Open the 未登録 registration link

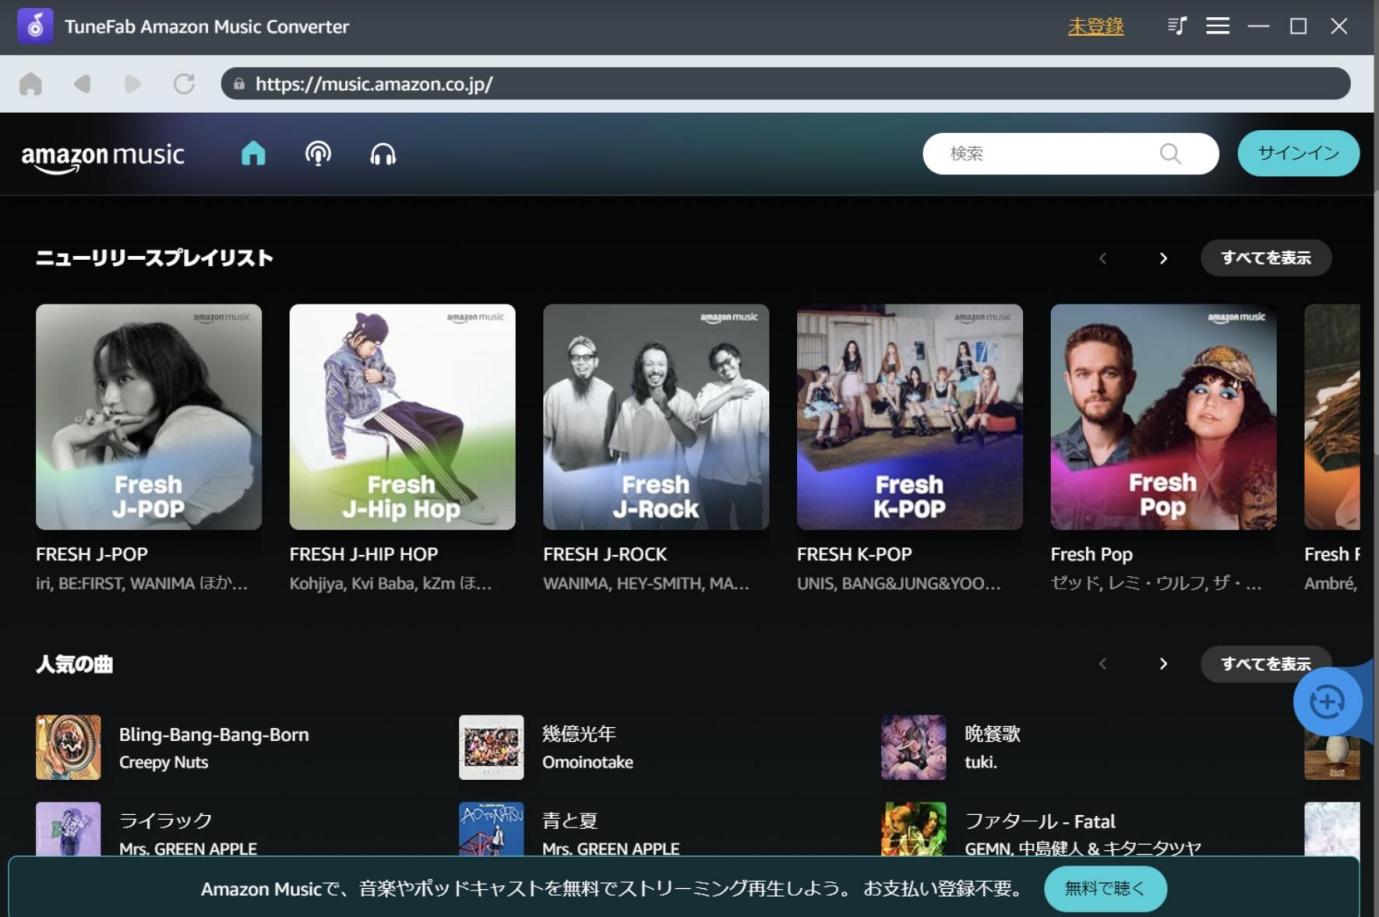[x=1095, y=27]
